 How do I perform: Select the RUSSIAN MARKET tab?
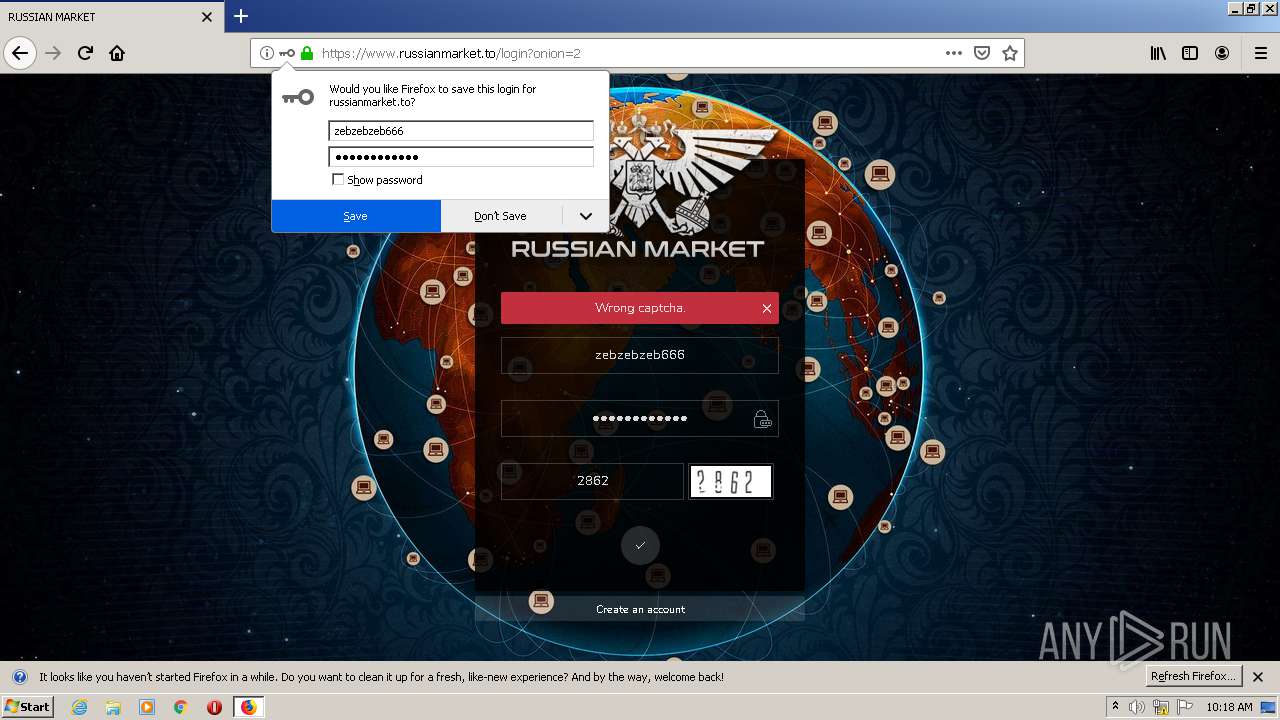click(110, 17)
